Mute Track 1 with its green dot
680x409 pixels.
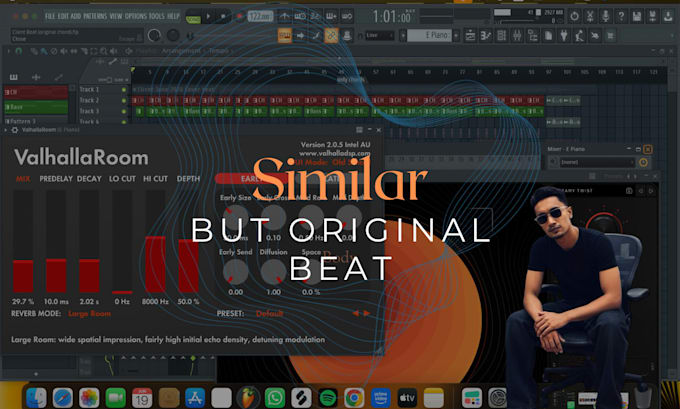(x=124, y=90)
